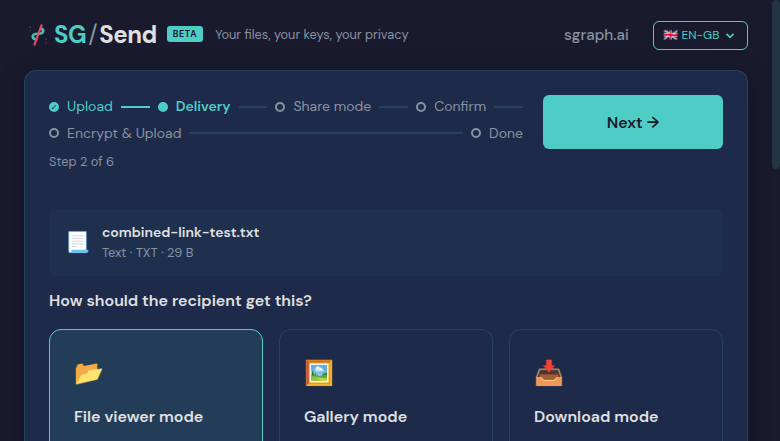Open the sgraph.ai link
This screenshot has height=441, width=780.
pyautogui.click(x=596, y=35)
